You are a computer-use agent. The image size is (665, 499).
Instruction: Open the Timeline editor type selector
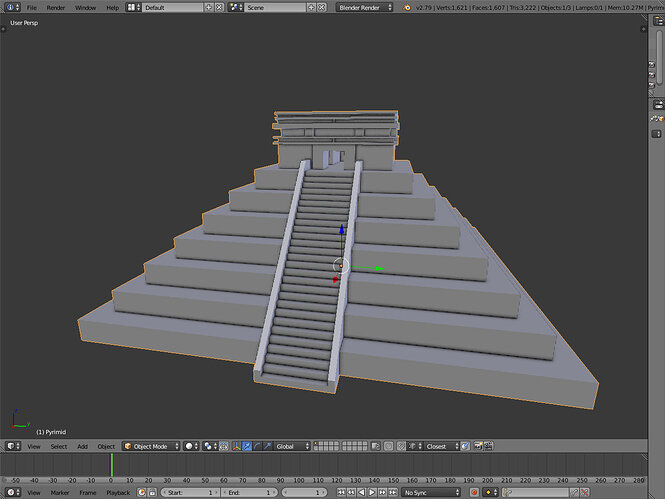[13, 492]
